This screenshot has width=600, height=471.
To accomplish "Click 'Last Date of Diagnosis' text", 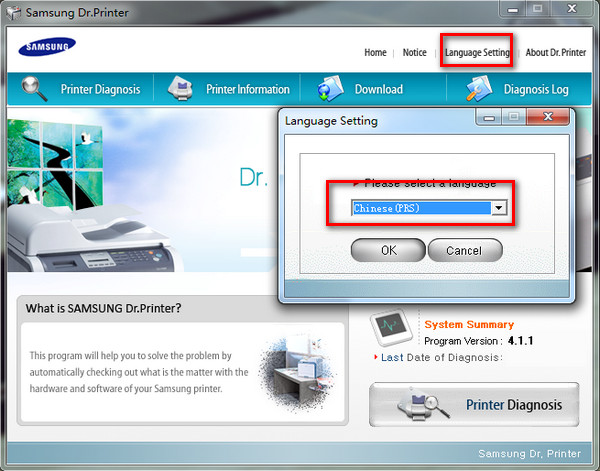I will [x=442, y=358].
